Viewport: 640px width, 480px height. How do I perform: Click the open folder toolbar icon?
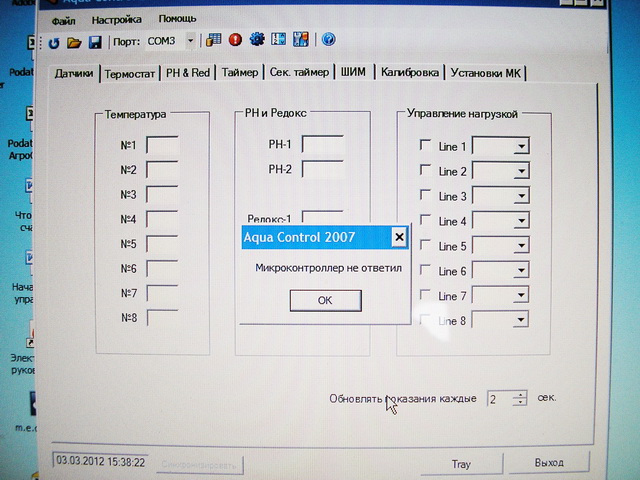coord(74,42)
